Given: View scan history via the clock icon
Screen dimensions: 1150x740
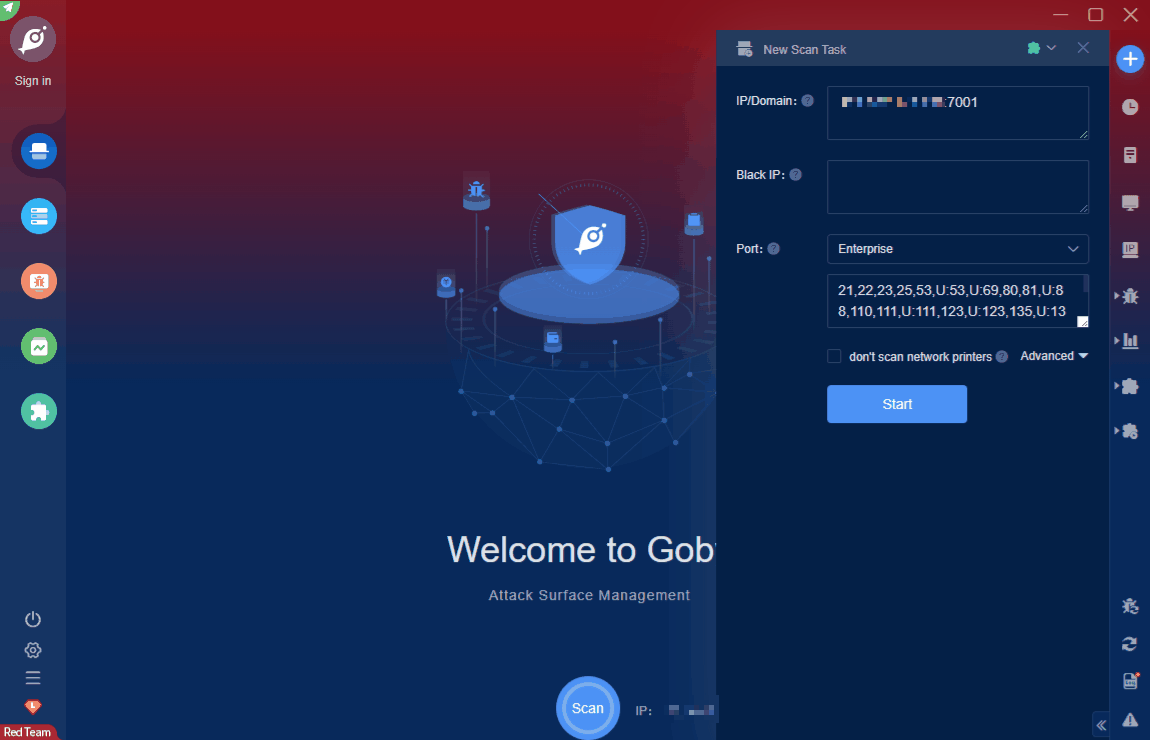Looking at the screenshot, I should click(x=1130, y=106).
